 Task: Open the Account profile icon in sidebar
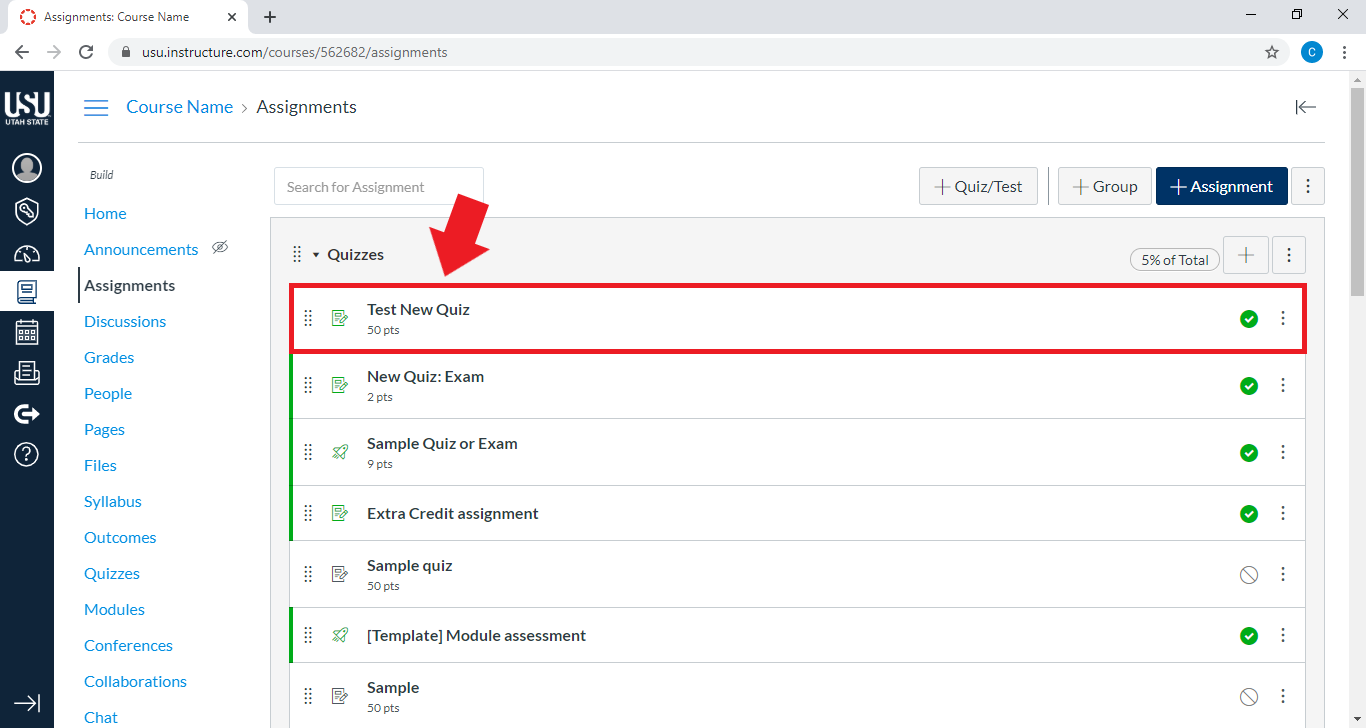(27, 167)
